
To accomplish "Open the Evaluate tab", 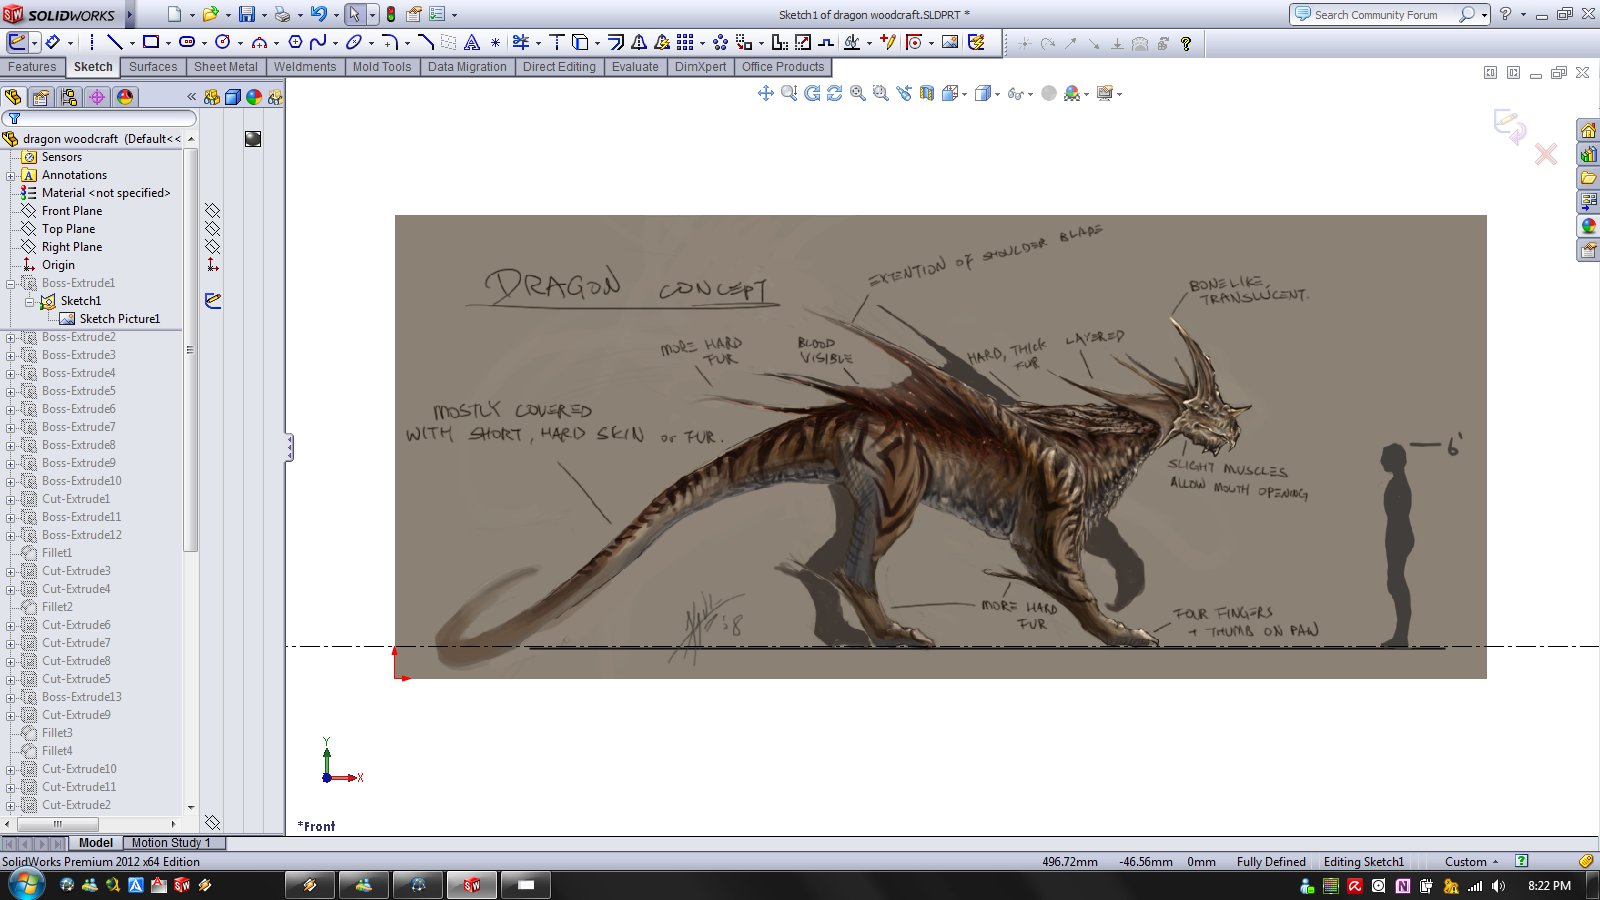I will click(635, 67).
